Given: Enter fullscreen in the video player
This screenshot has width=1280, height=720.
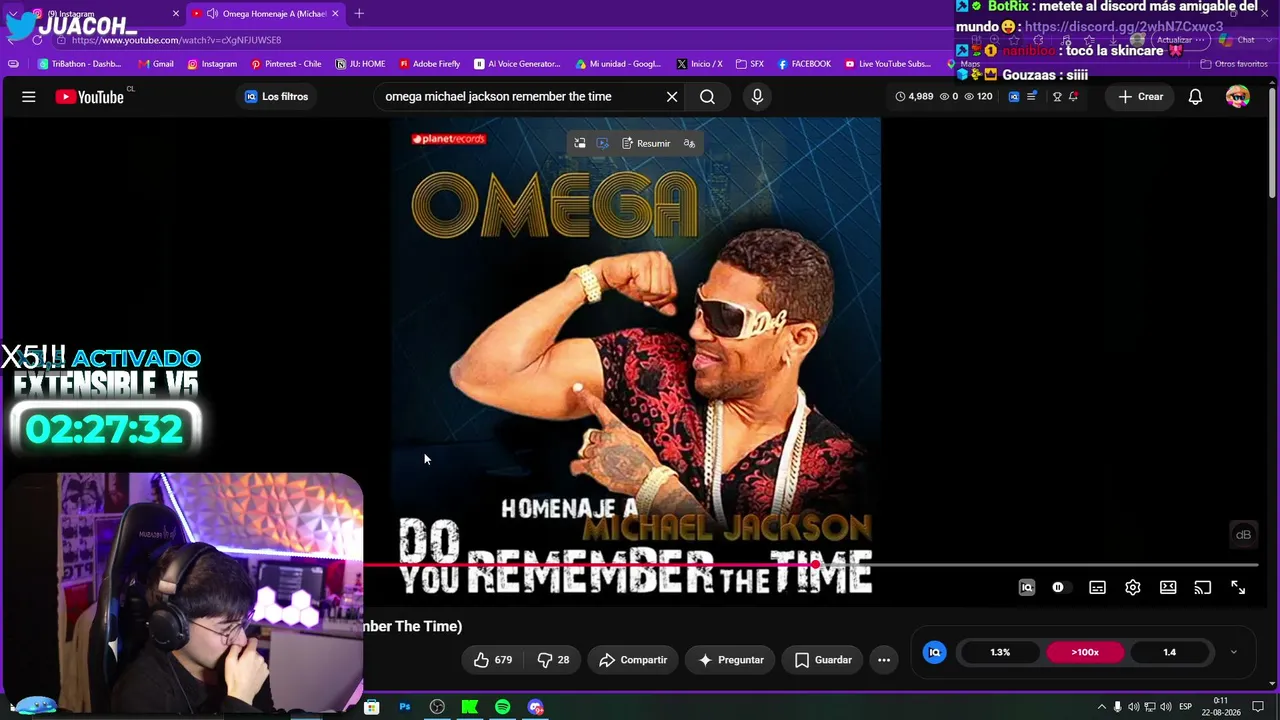Looking at the screenshot, I should point(1238,588).
